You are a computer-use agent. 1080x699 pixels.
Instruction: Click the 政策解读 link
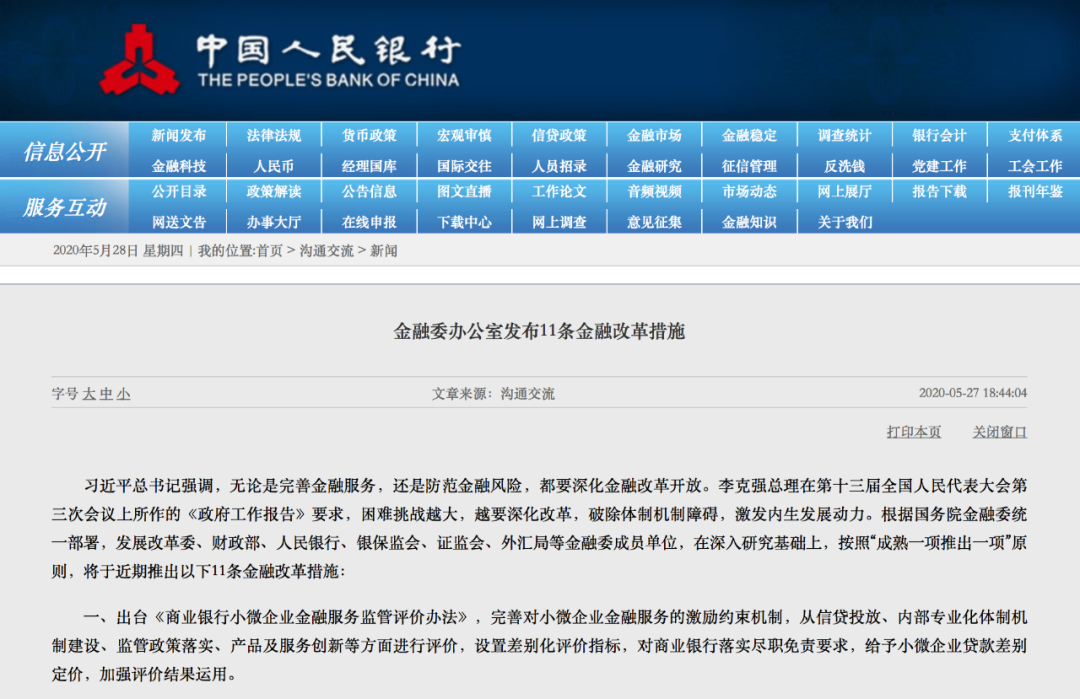click(x=274, y=191)
